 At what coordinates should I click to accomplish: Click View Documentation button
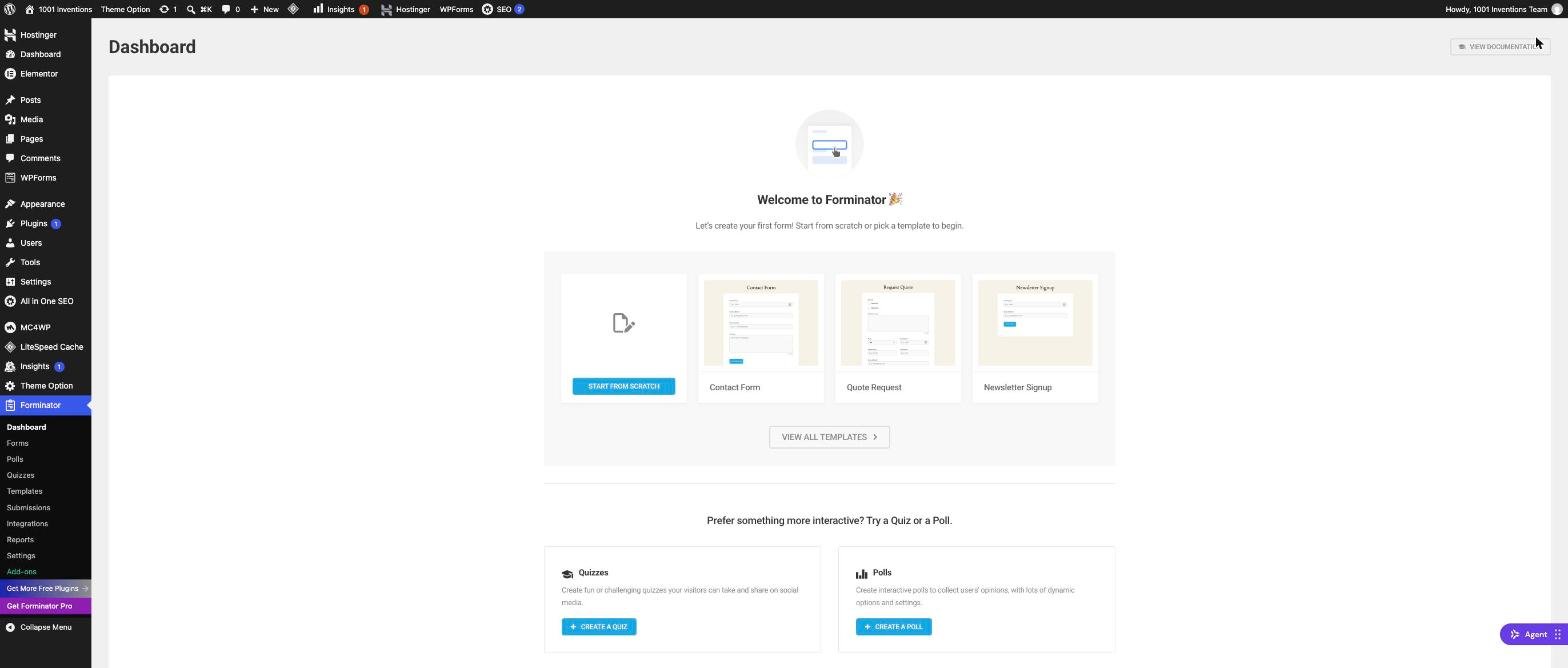click(1499, 47)
